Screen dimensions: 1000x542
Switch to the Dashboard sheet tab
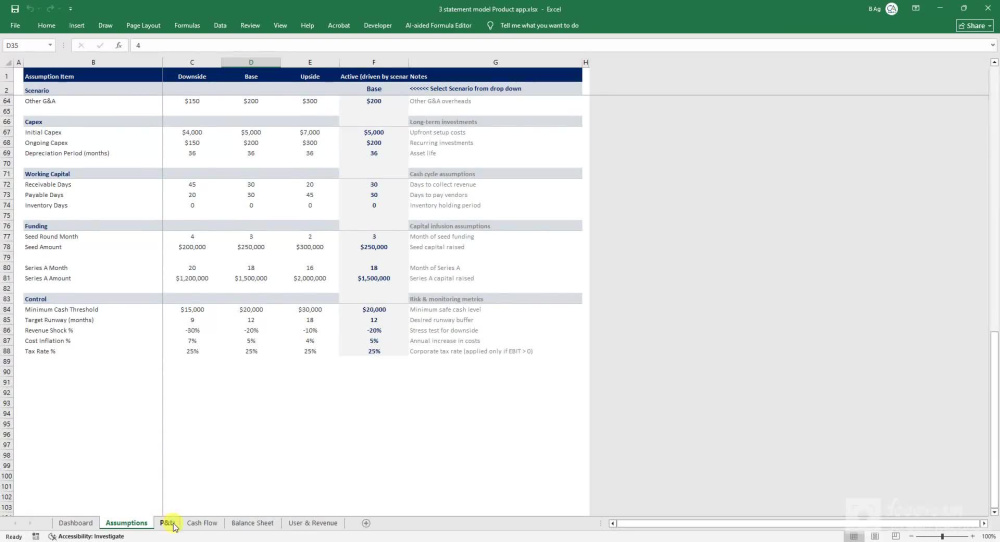click(75, 523)
